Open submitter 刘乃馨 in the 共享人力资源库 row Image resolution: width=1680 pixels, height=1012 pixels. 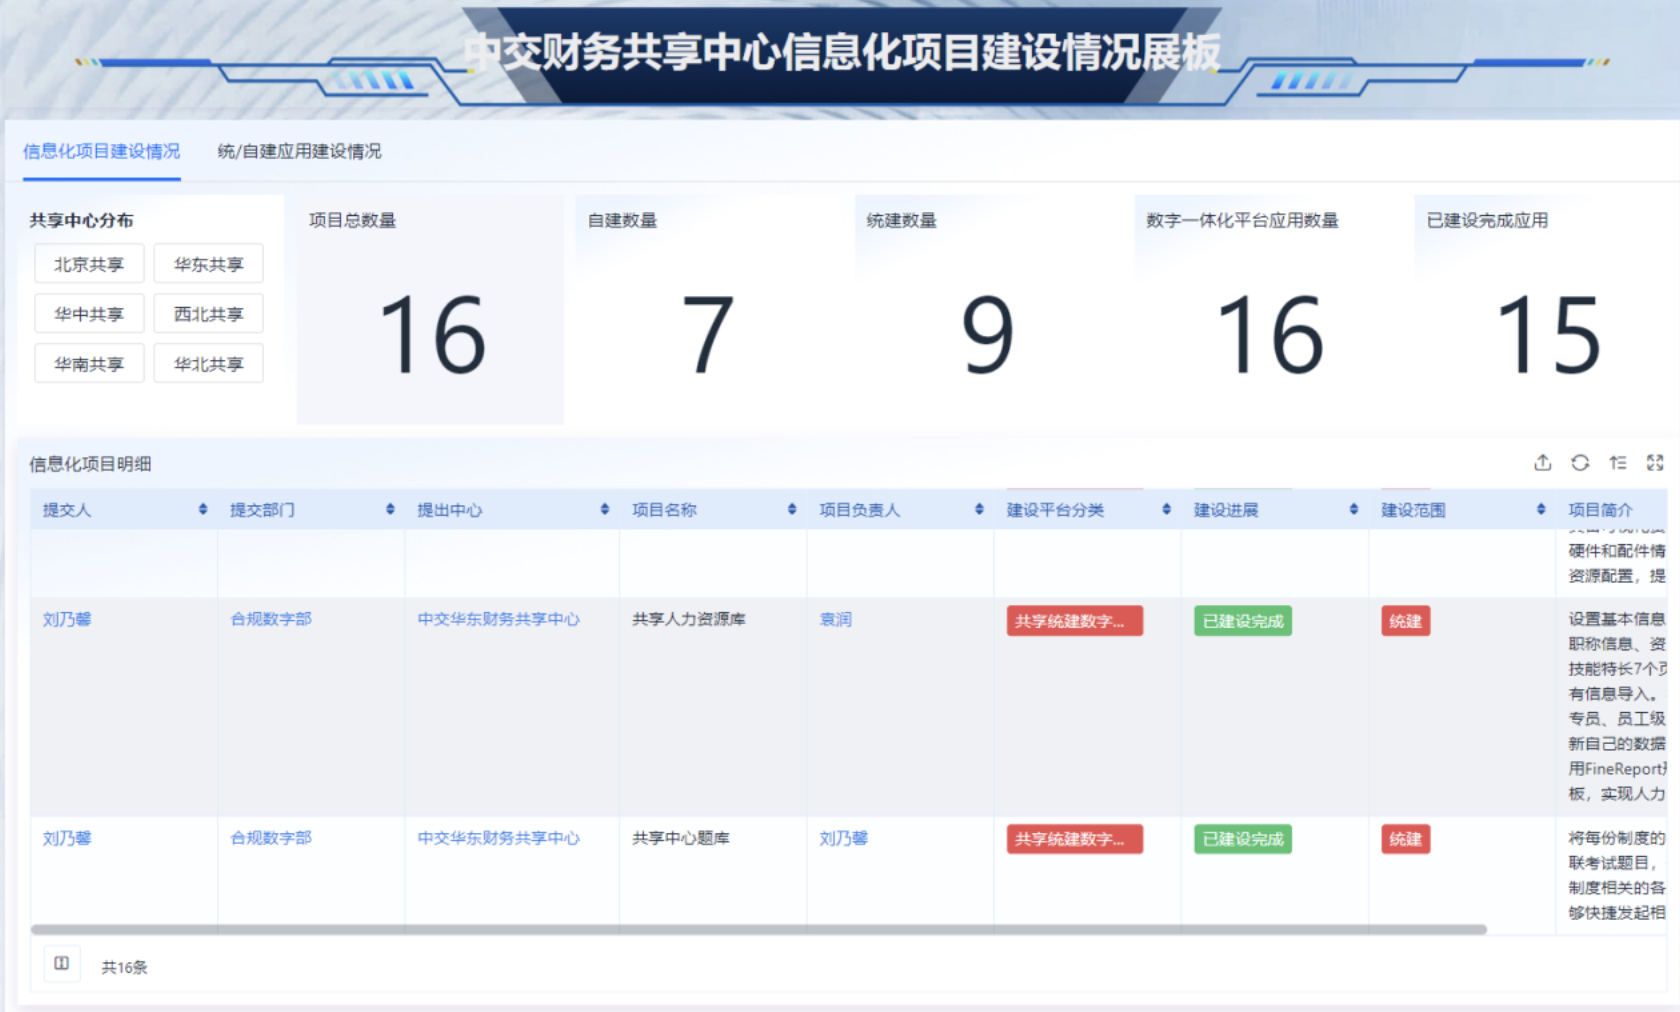pos(67,620)
